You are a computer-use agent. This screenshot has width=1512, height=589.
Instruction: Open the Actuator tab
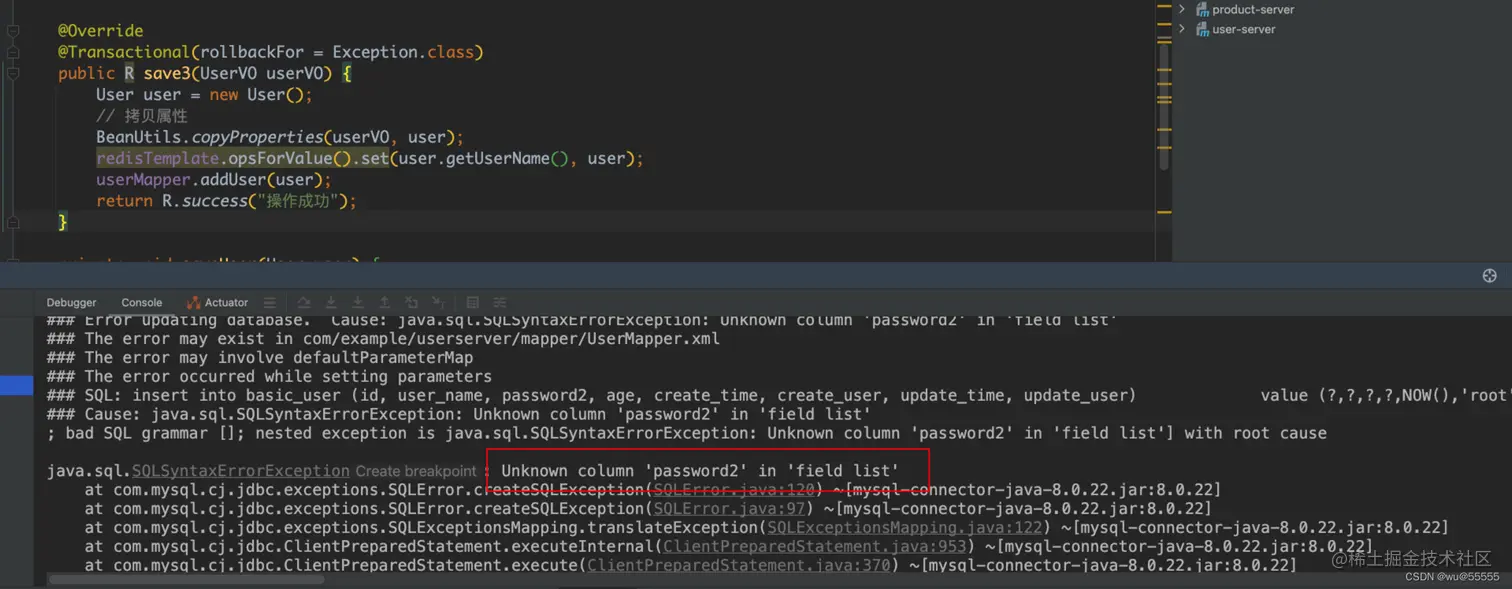(217, 303)
